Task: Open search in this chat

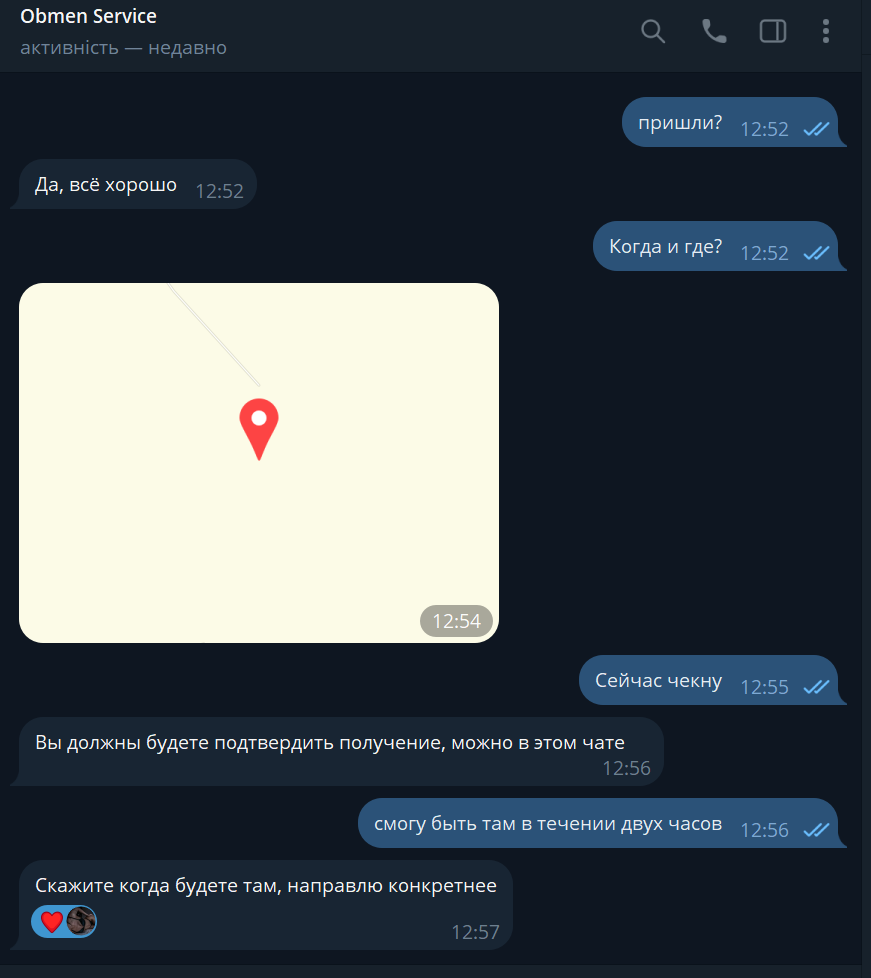Action: pyautogui.click(x=653, y=31)
